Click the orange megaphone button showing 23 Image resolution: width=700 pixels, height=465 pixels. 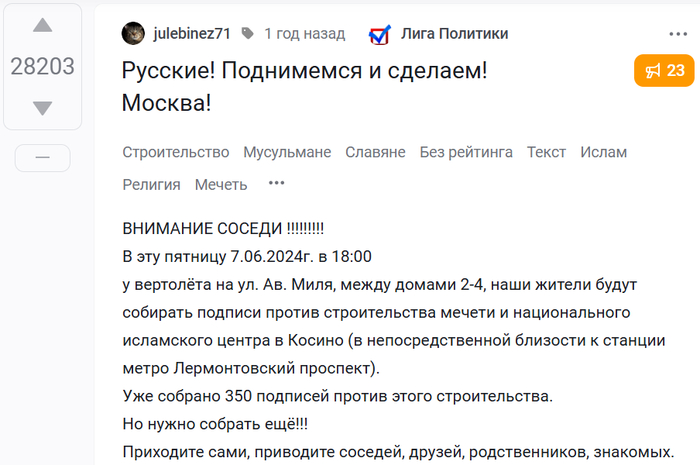pyautogui.click(x=664, y=71)
